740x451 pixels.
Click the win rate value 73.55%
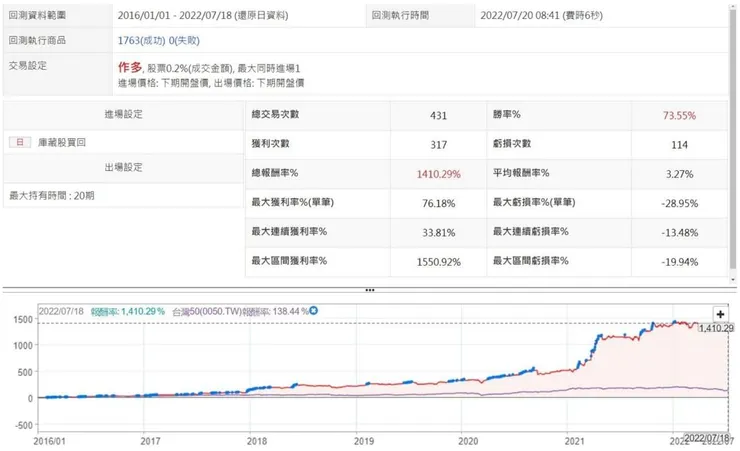tap(679, 116)
